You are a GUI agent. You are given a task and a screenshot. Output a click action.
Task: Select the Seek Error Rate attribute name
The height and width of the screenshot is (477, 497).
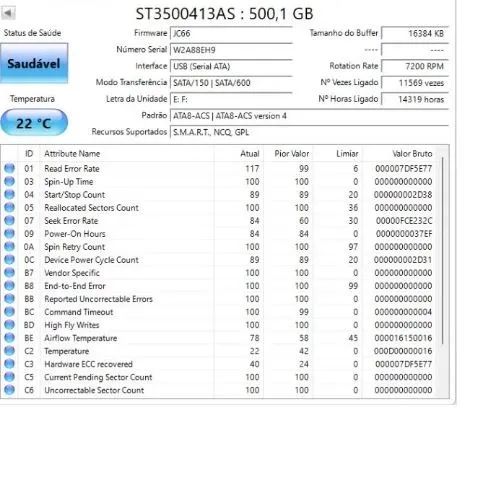(71, 221)
